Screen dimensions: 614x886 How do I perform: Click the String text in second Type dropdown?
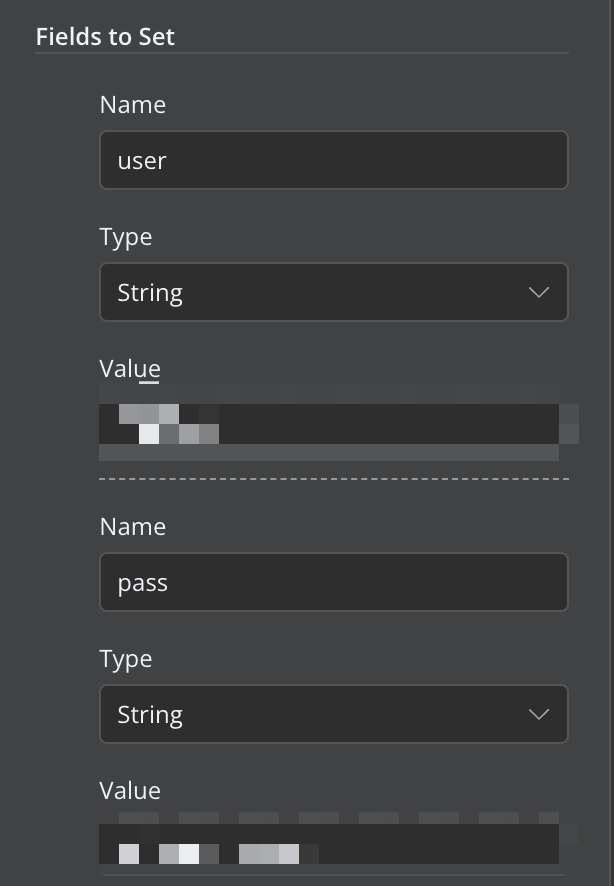150,715
